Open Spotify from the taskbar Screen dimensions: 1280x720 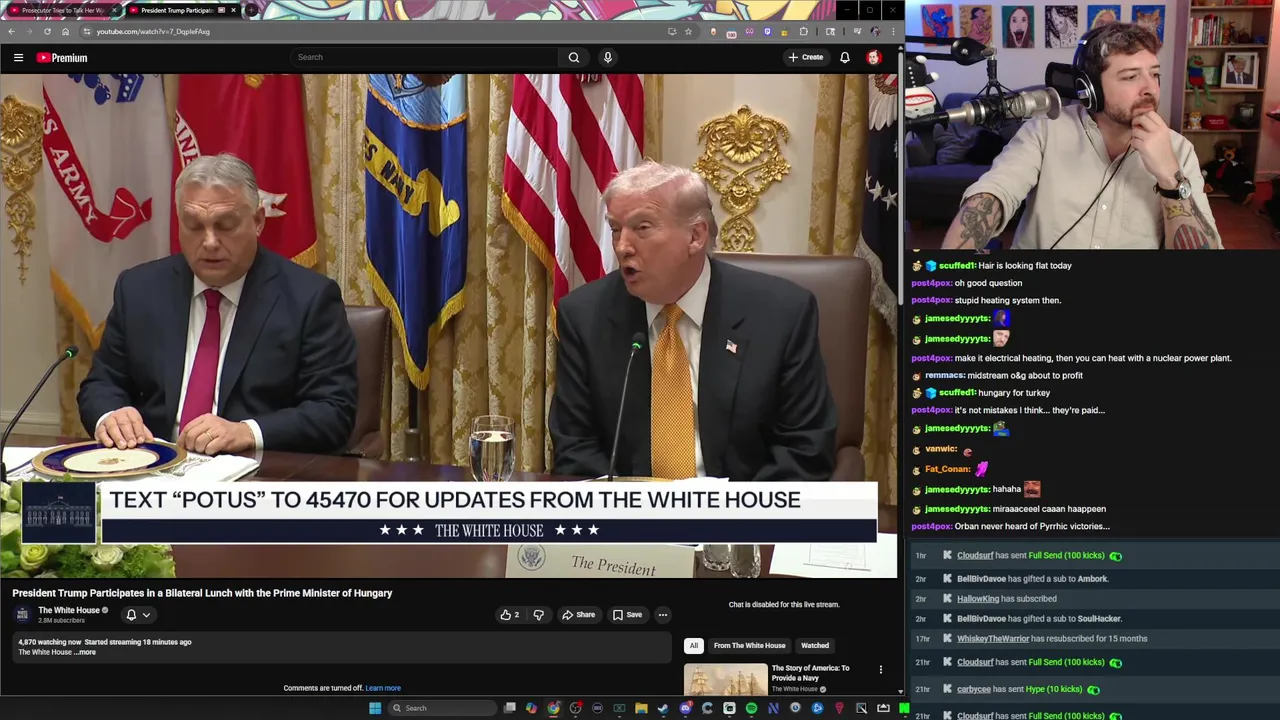751,708
